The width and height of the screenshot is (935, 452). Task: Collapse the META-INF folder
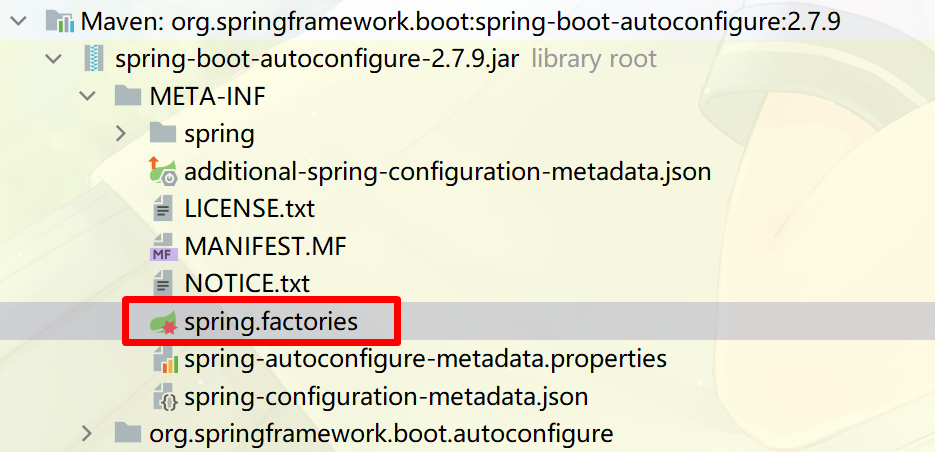(x=88, y=96)
